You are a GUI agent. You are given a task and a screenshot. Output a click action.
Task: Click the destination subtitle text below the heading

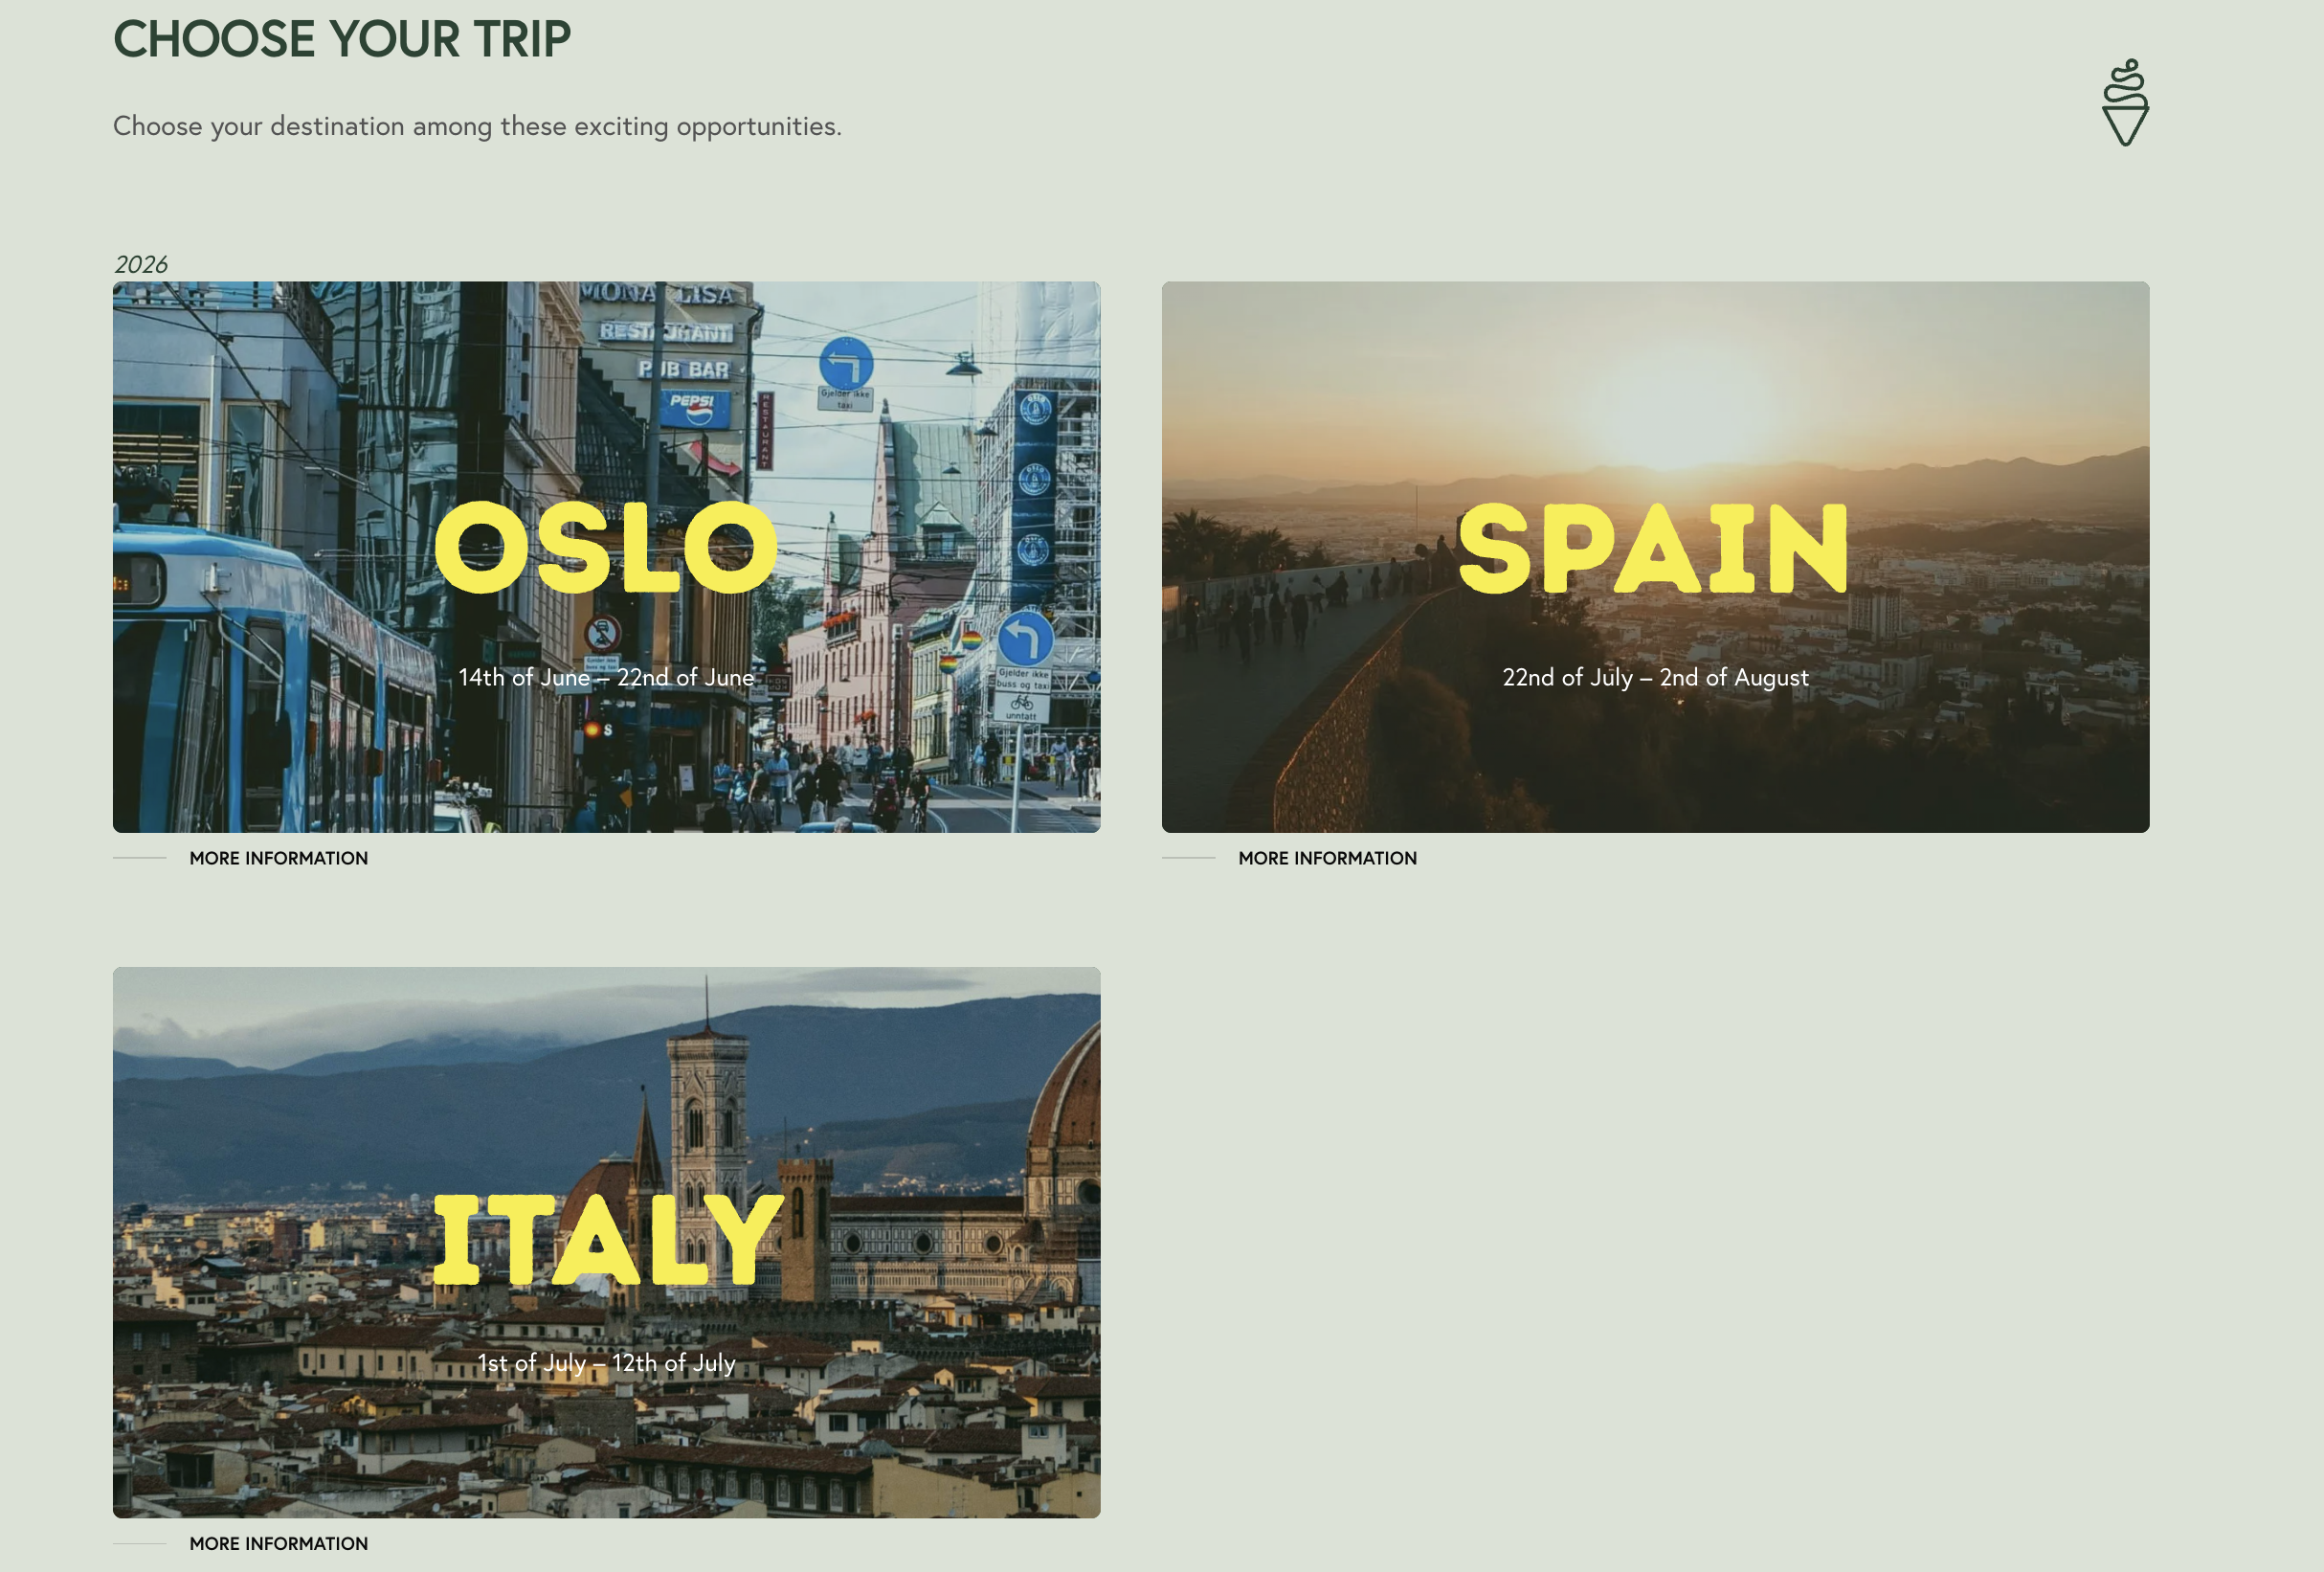pyautogui.click(x=477, y=126)
